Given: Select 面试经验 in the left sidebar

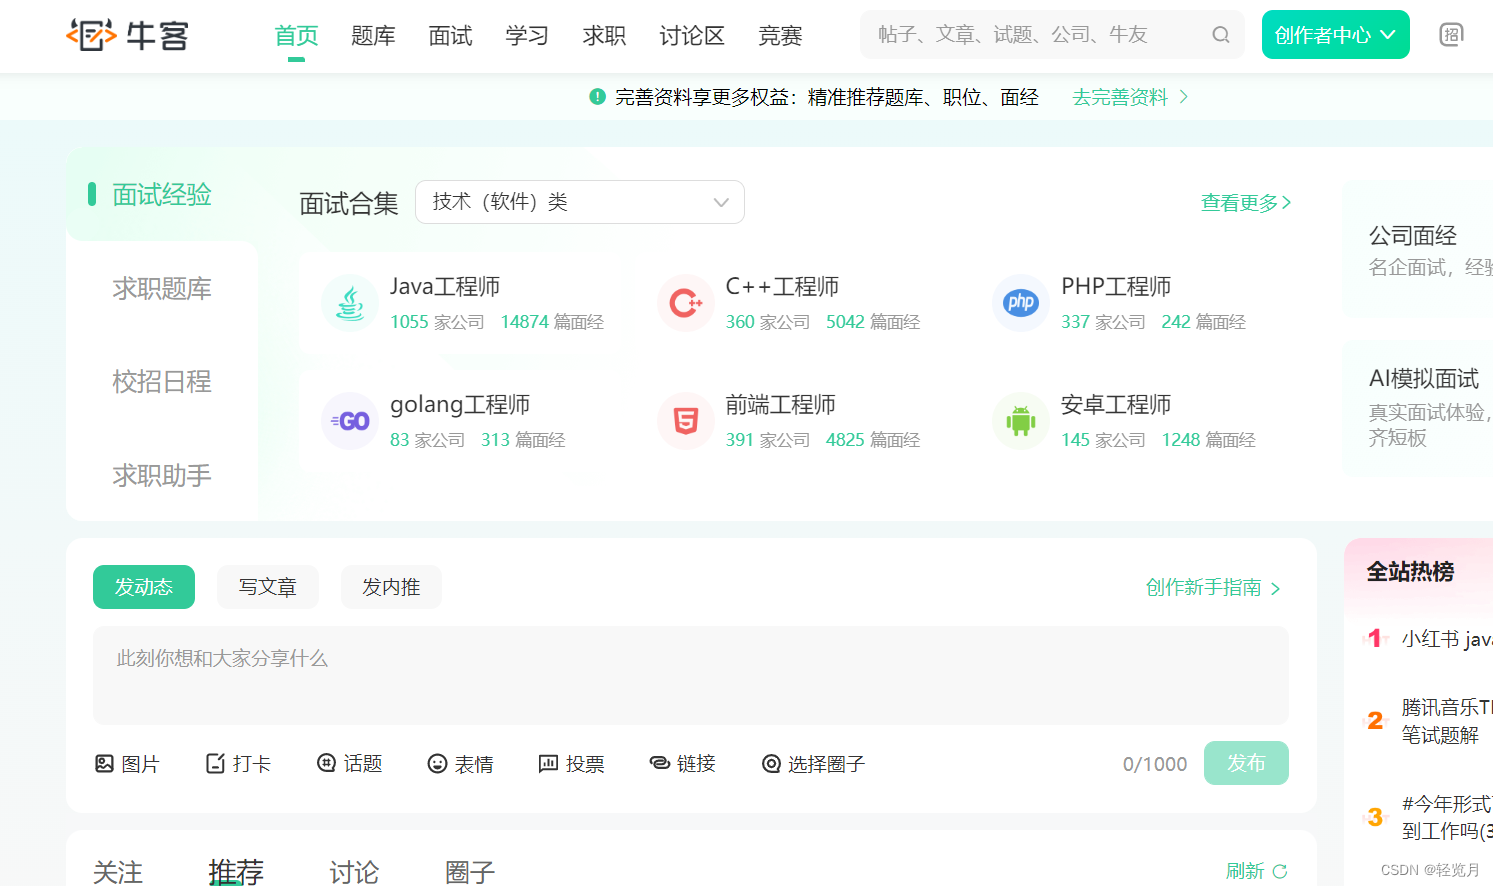Looking at the screenshot, I should pos(162,194).
